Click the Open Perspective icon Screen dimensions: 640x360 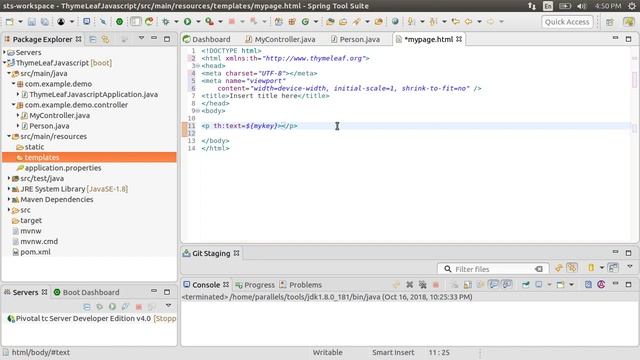click(610, 22)
